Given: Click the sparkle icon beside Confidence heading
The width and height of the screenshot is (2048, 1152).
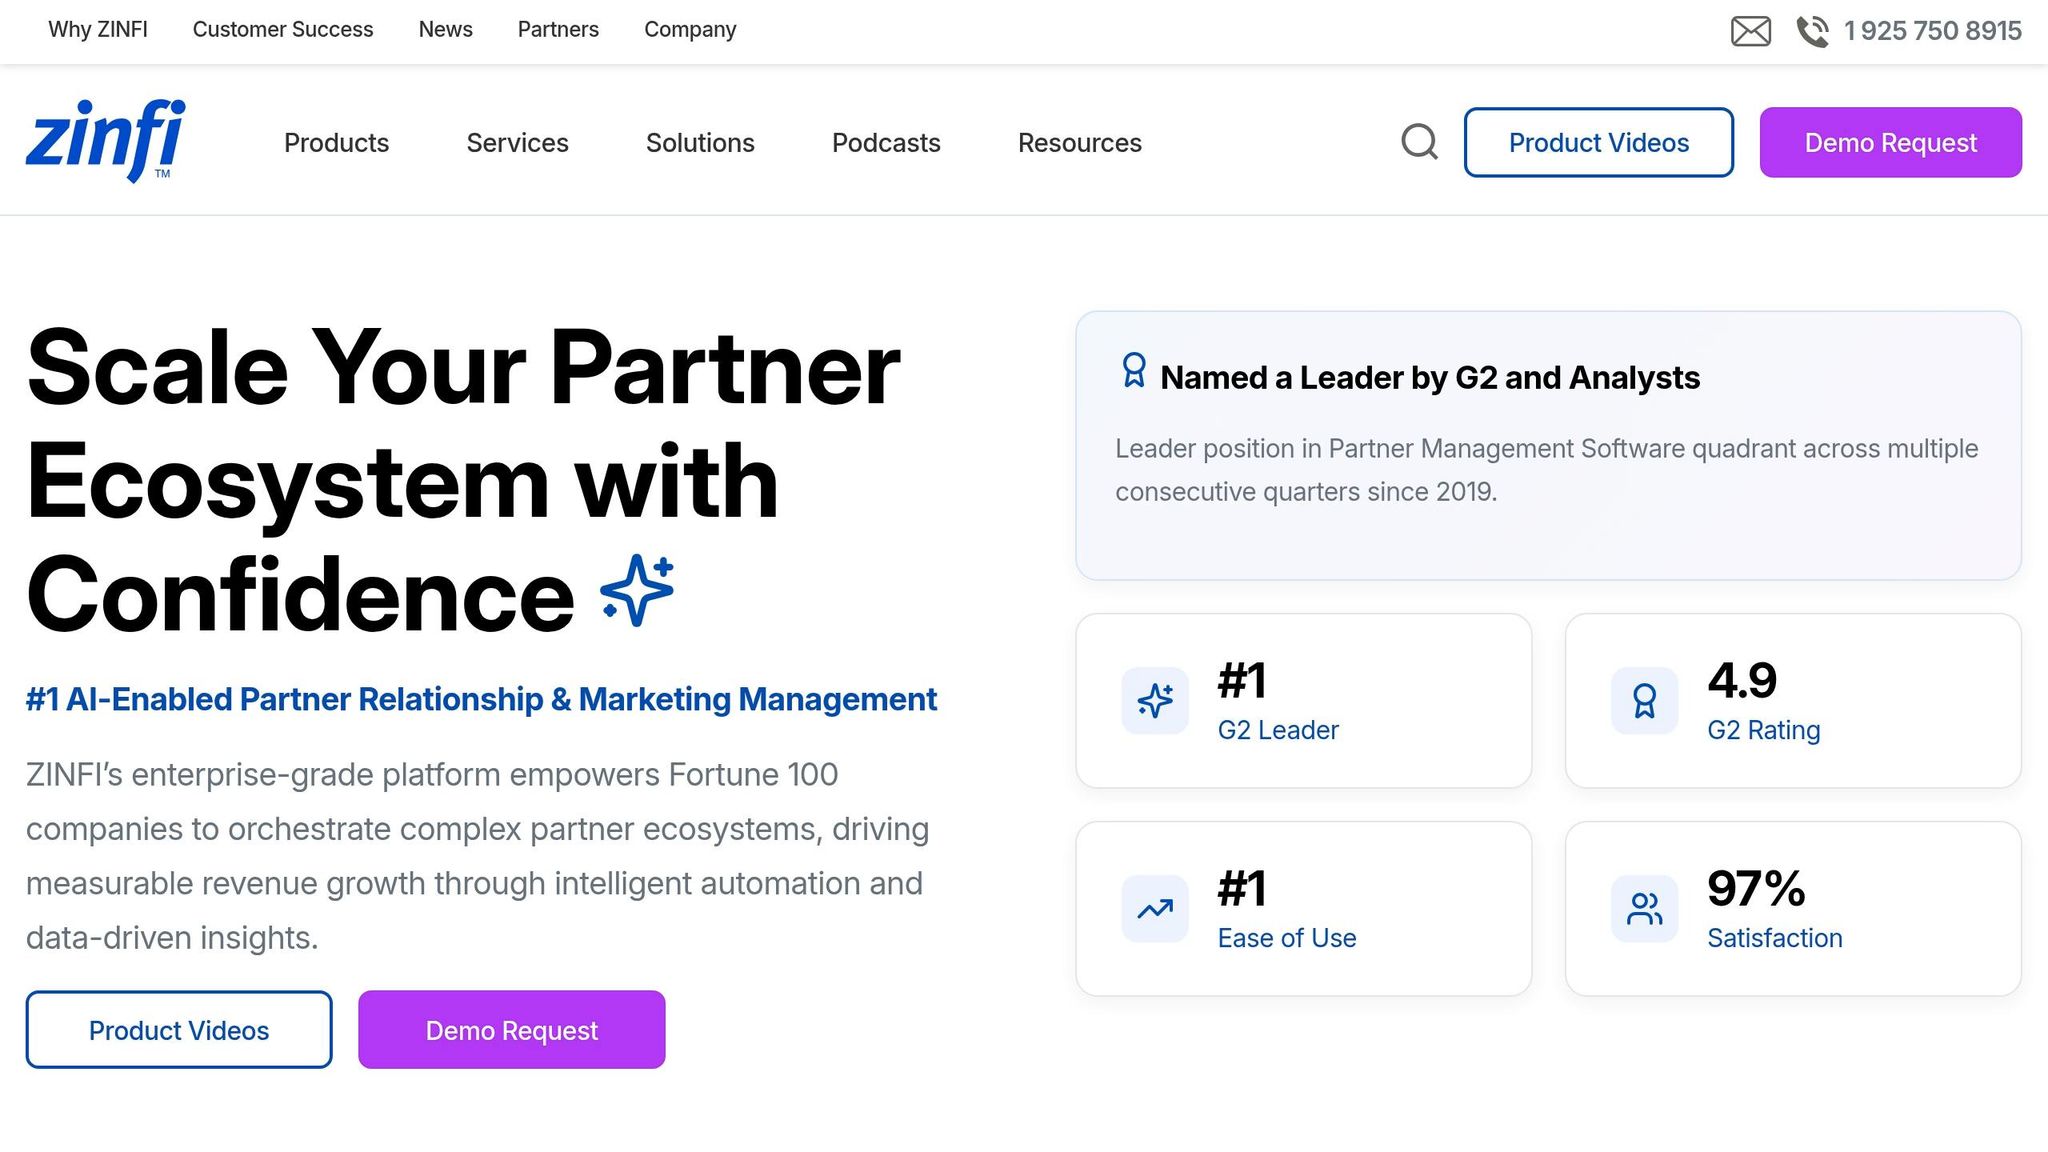Looking at the screenshot, I should click(637, 591).
